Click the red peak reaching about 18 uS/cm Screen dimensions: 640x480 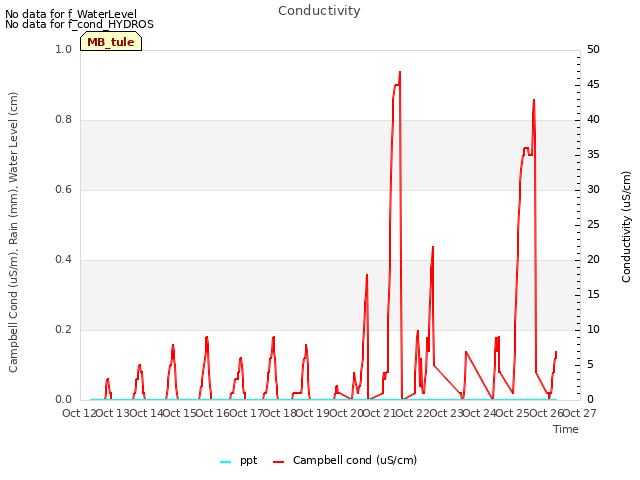click(367, 276)
